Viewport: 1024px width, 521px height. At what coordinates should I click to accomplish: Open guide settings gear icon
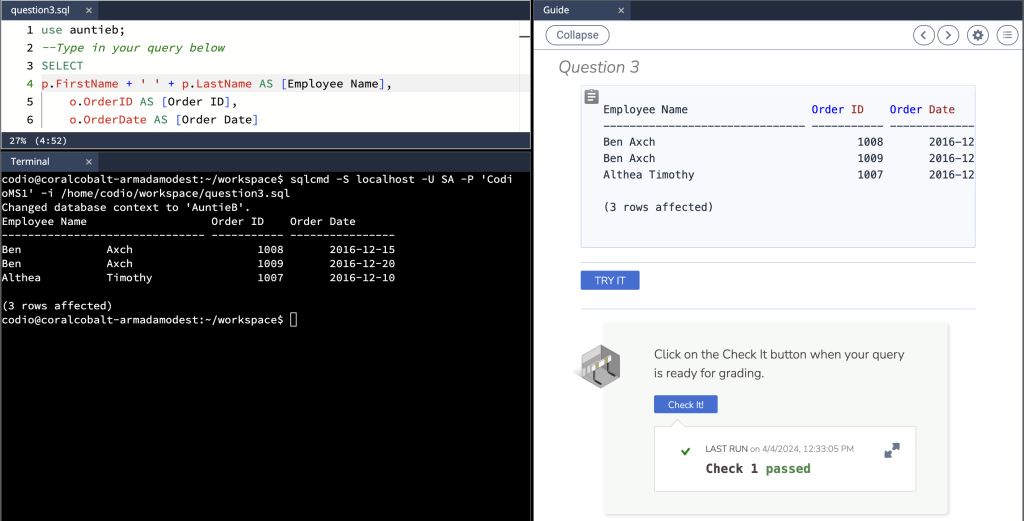click(978, 35)
